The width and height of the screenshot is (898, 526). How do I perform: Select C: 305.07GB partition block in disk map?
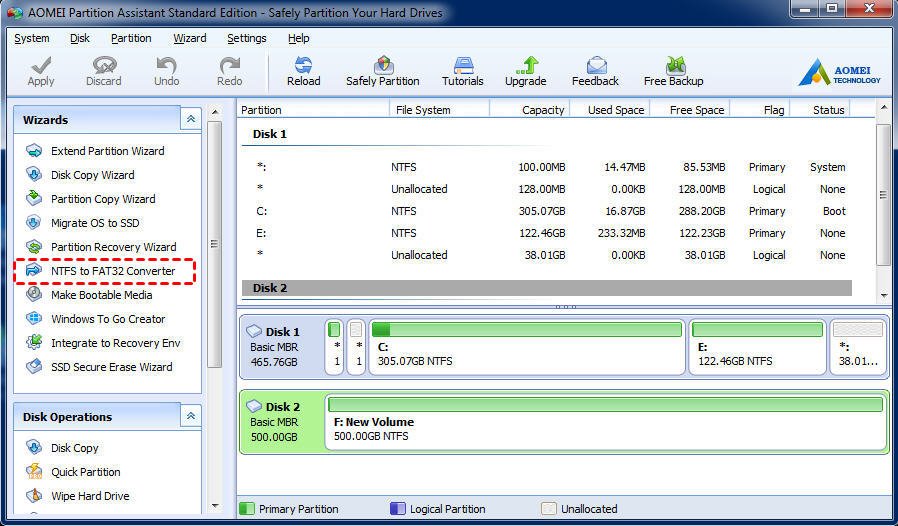(x=527, y=347)
